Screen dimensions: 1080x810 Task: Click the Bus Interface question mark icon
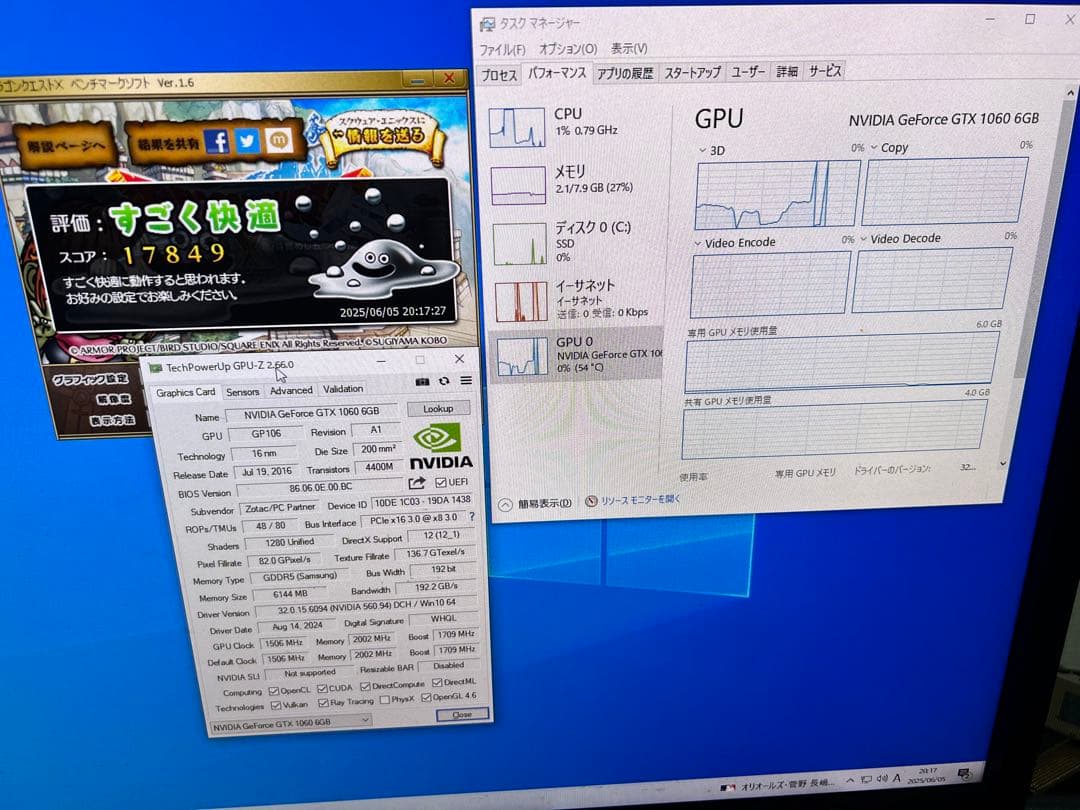point(472,517)
